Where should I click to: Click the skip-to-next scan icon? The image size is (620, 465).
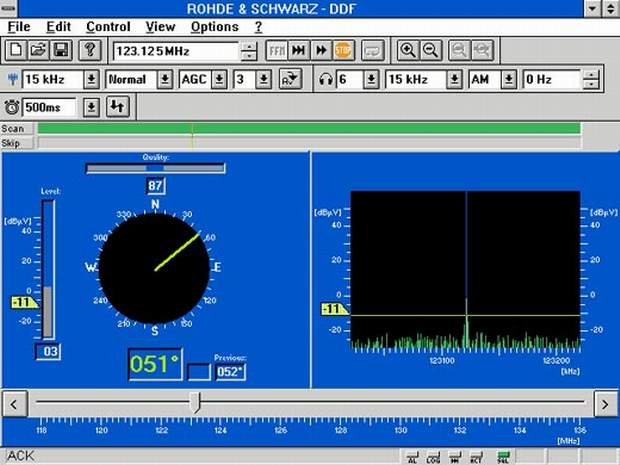point(299,50)
